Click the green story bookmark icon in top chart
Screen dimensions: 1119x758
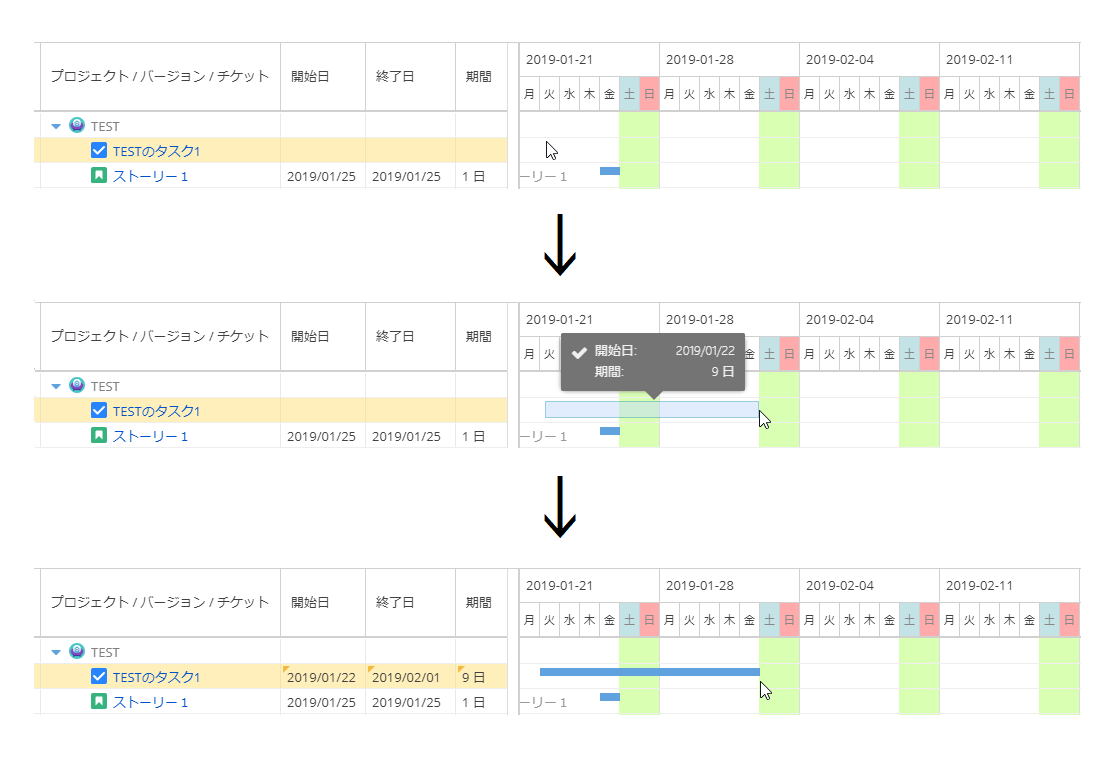pos(99,176)
